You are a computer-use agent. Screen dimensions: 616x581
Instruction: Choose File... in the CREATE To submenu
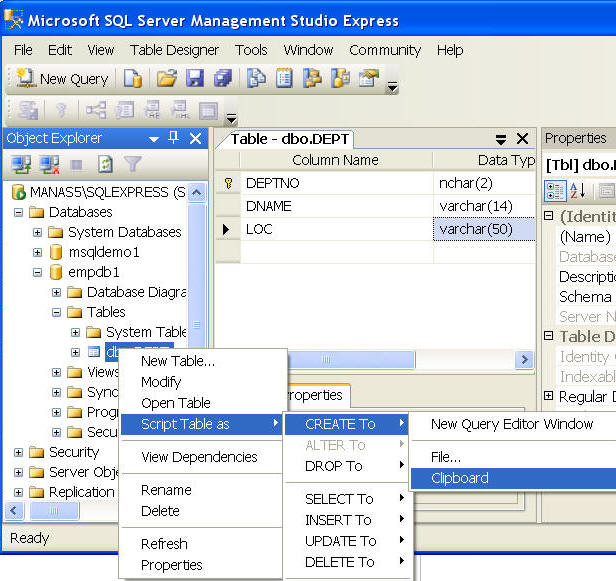(x=513, y=457)
